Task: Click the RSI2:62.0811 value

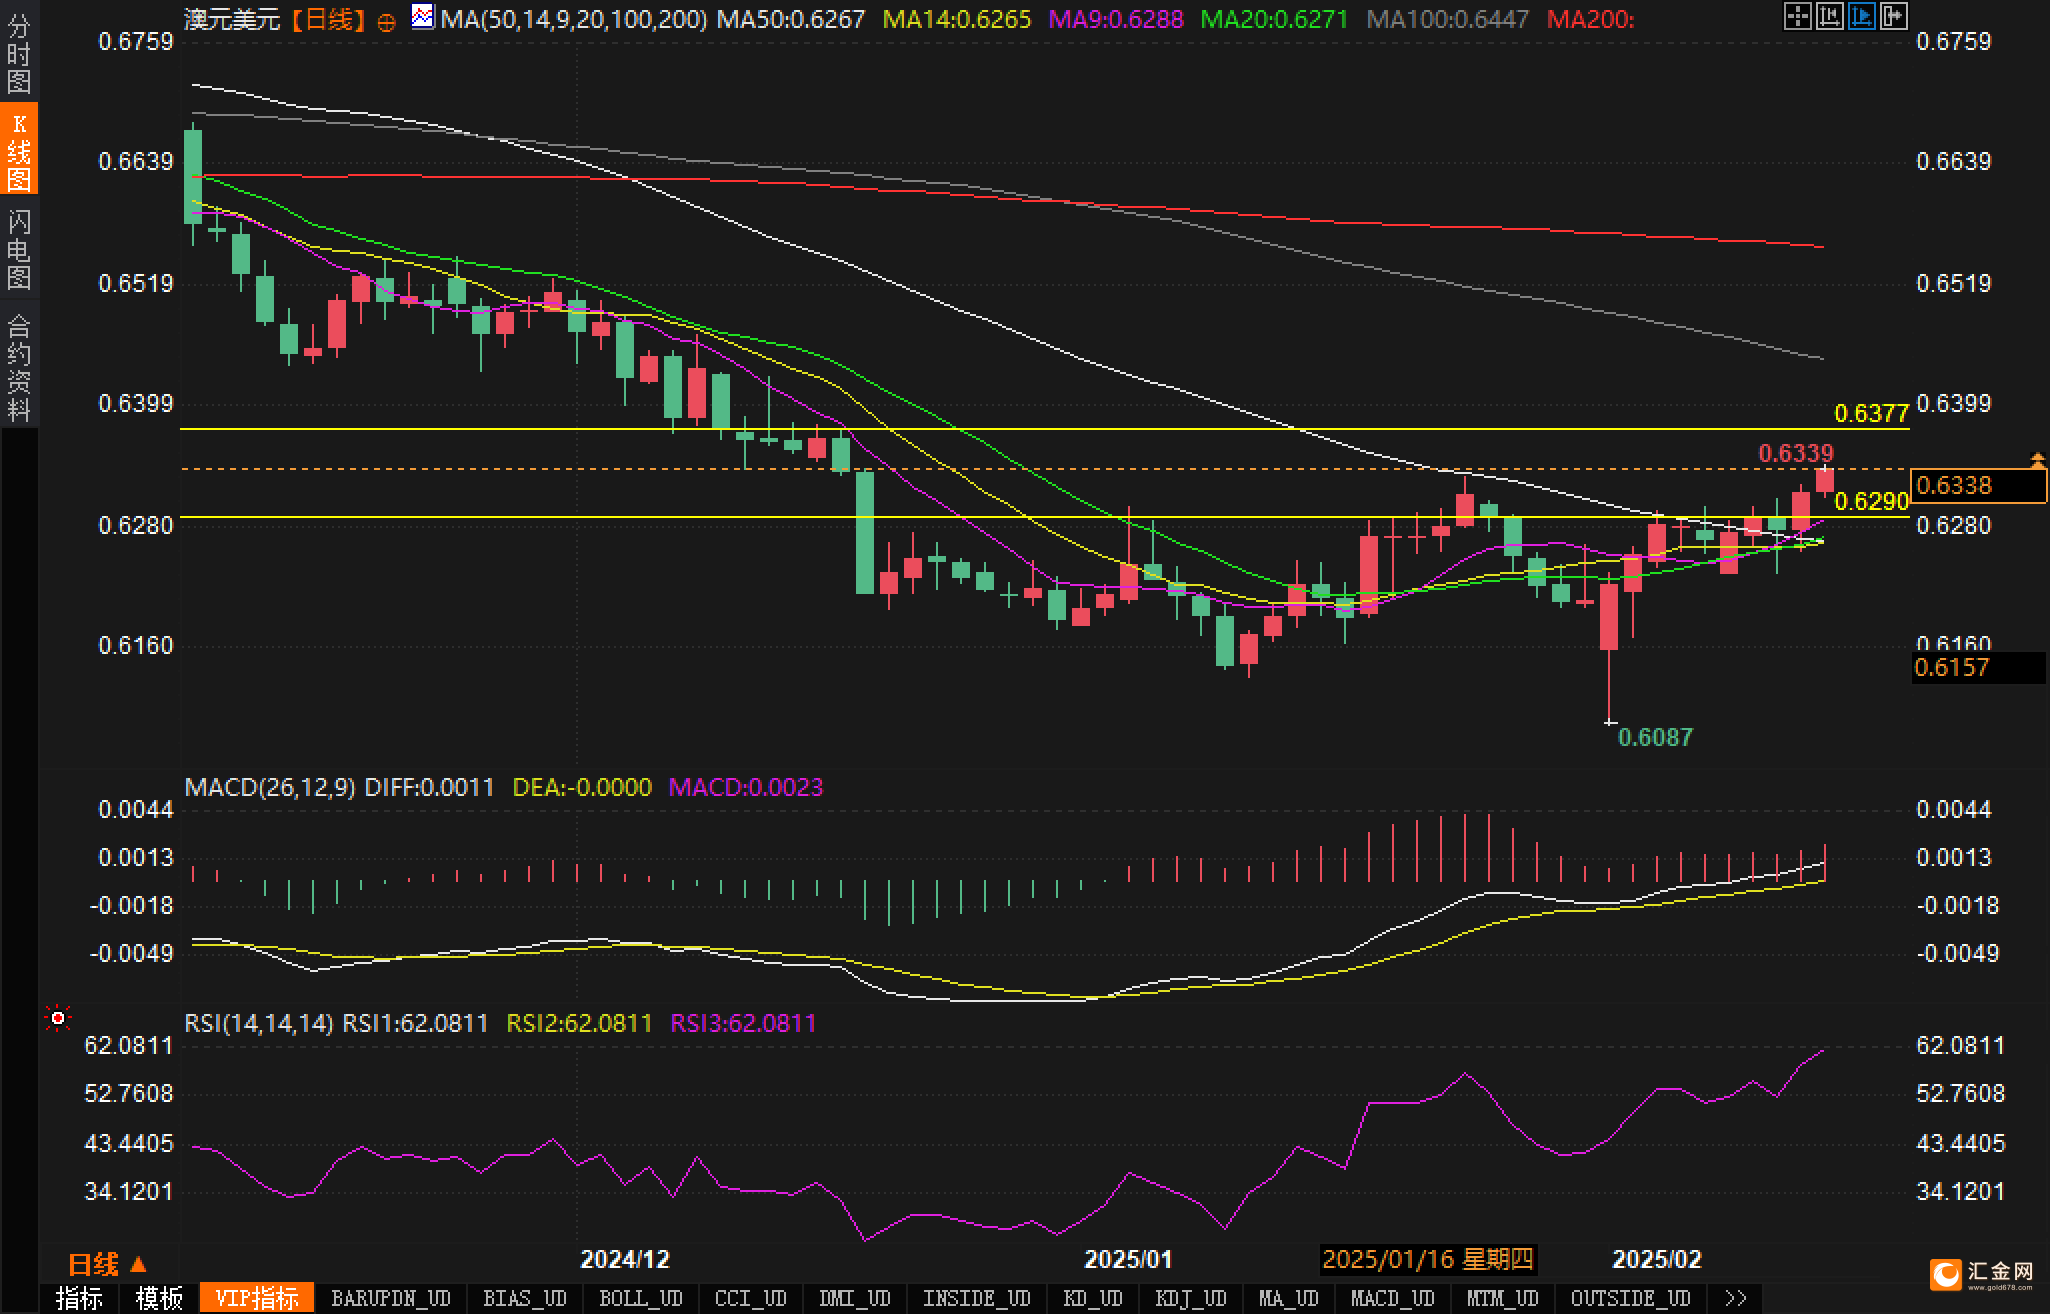Action: coord(580,1023)
